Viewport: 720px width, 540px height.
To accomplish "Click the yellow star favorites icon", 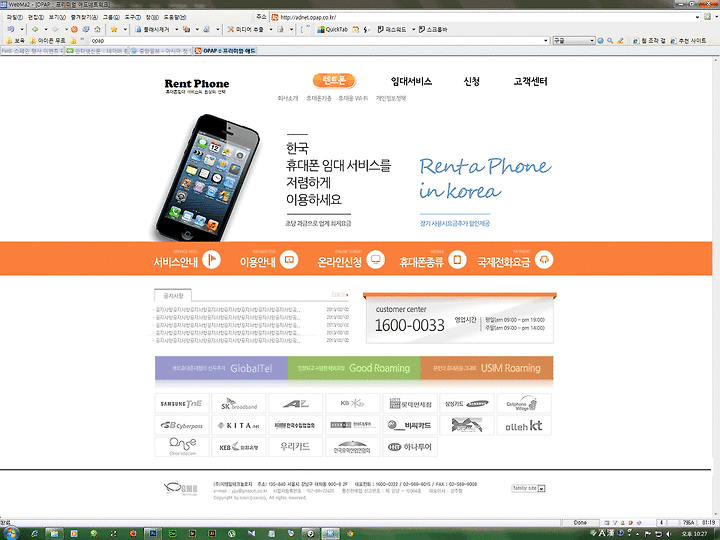I will (x=114, y=29).
